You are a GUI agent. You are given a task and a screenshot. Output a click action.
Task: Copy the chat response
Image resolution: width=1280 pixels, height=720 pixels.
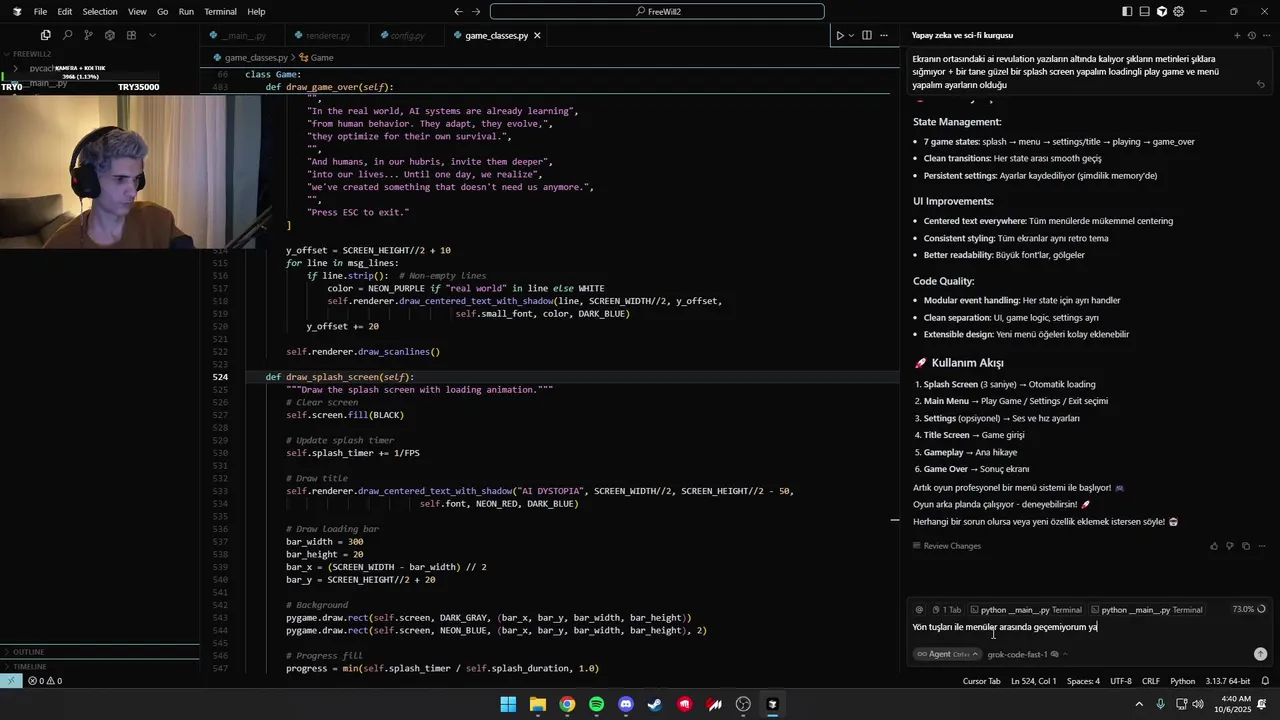point(1246,546)
